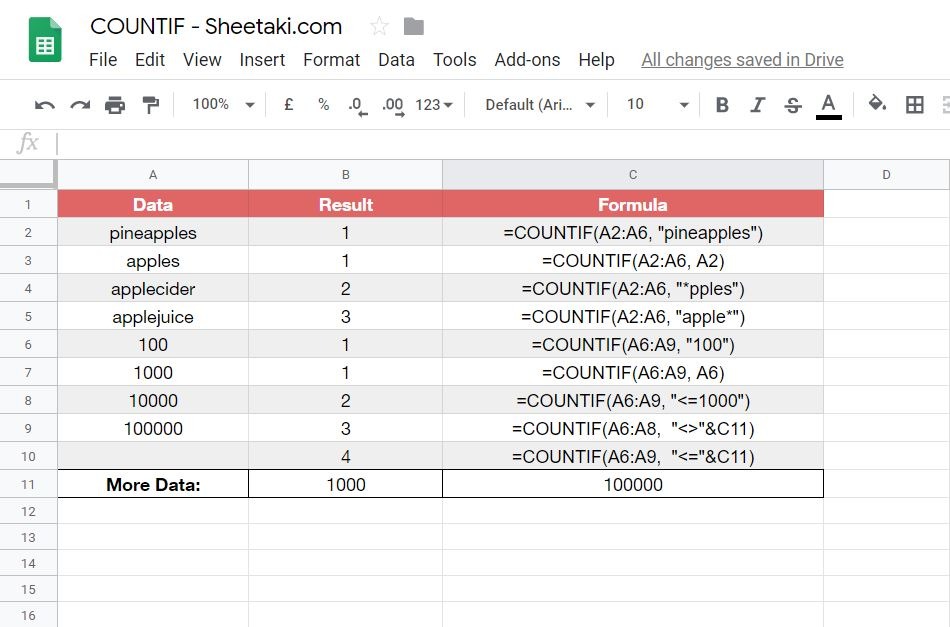Toggle star to favorite the spreadsheet

tap(378, 27)
